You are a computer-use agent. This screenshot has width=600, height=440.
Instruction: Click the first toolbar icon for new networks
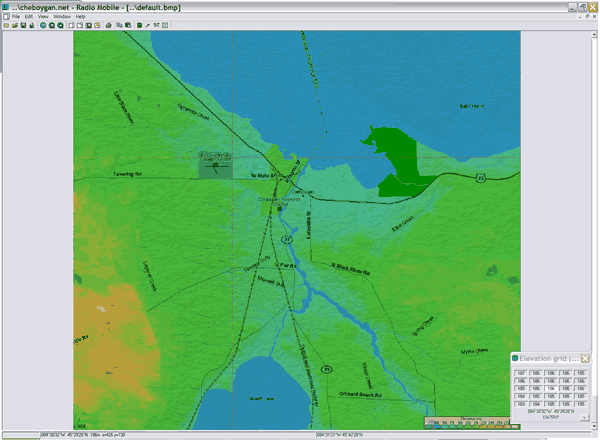(5, 25)
